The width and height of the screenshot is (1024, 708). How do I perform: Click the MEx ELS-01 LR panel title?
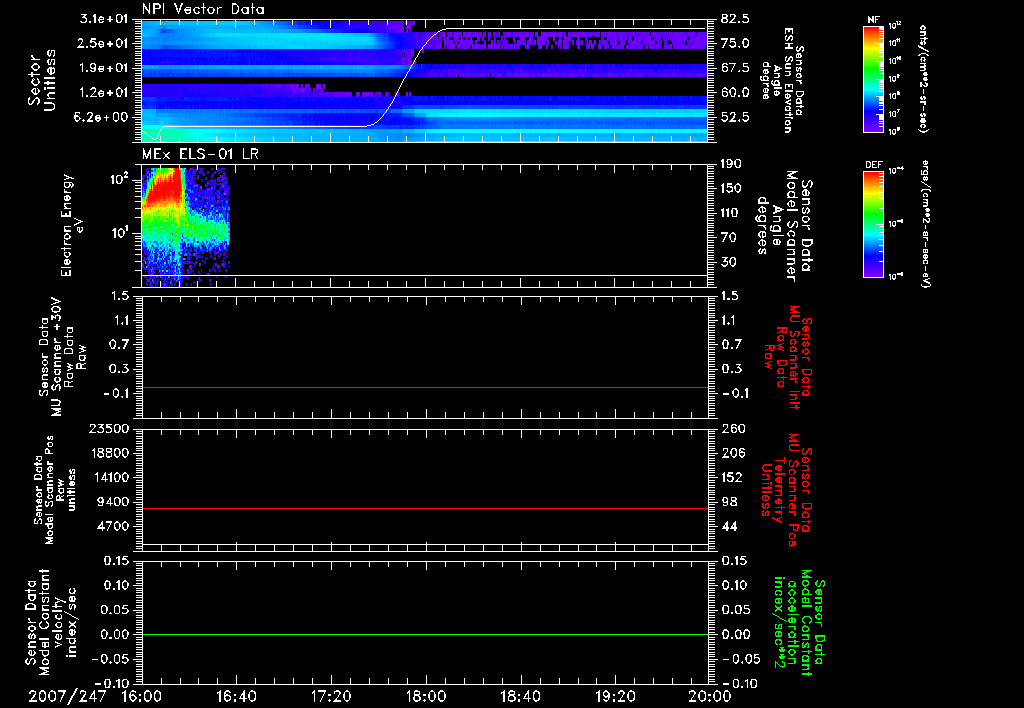click(x=200, y=154)
